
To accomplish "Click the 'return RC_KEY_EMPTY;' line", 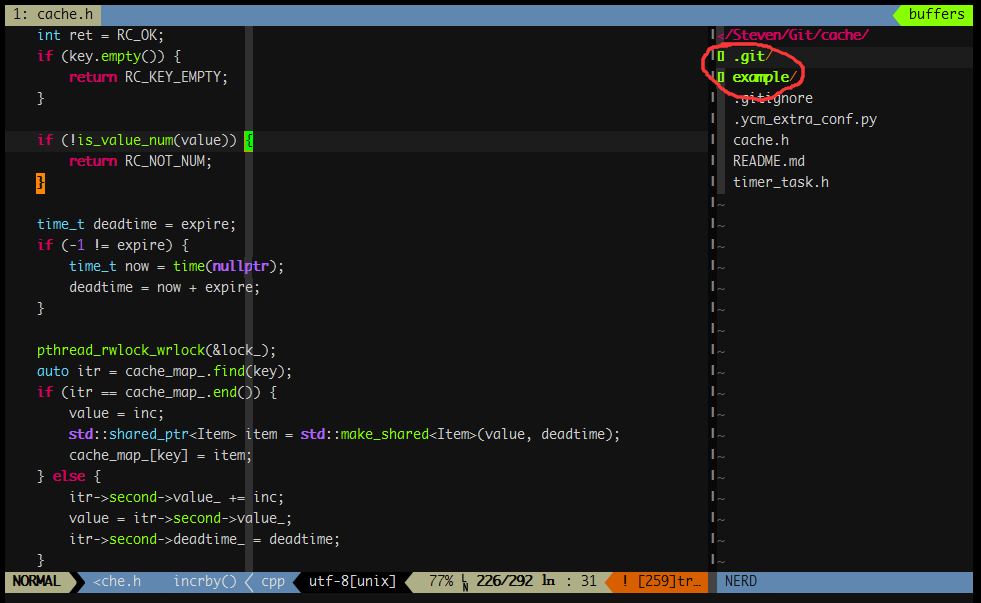I will [148, 77].
